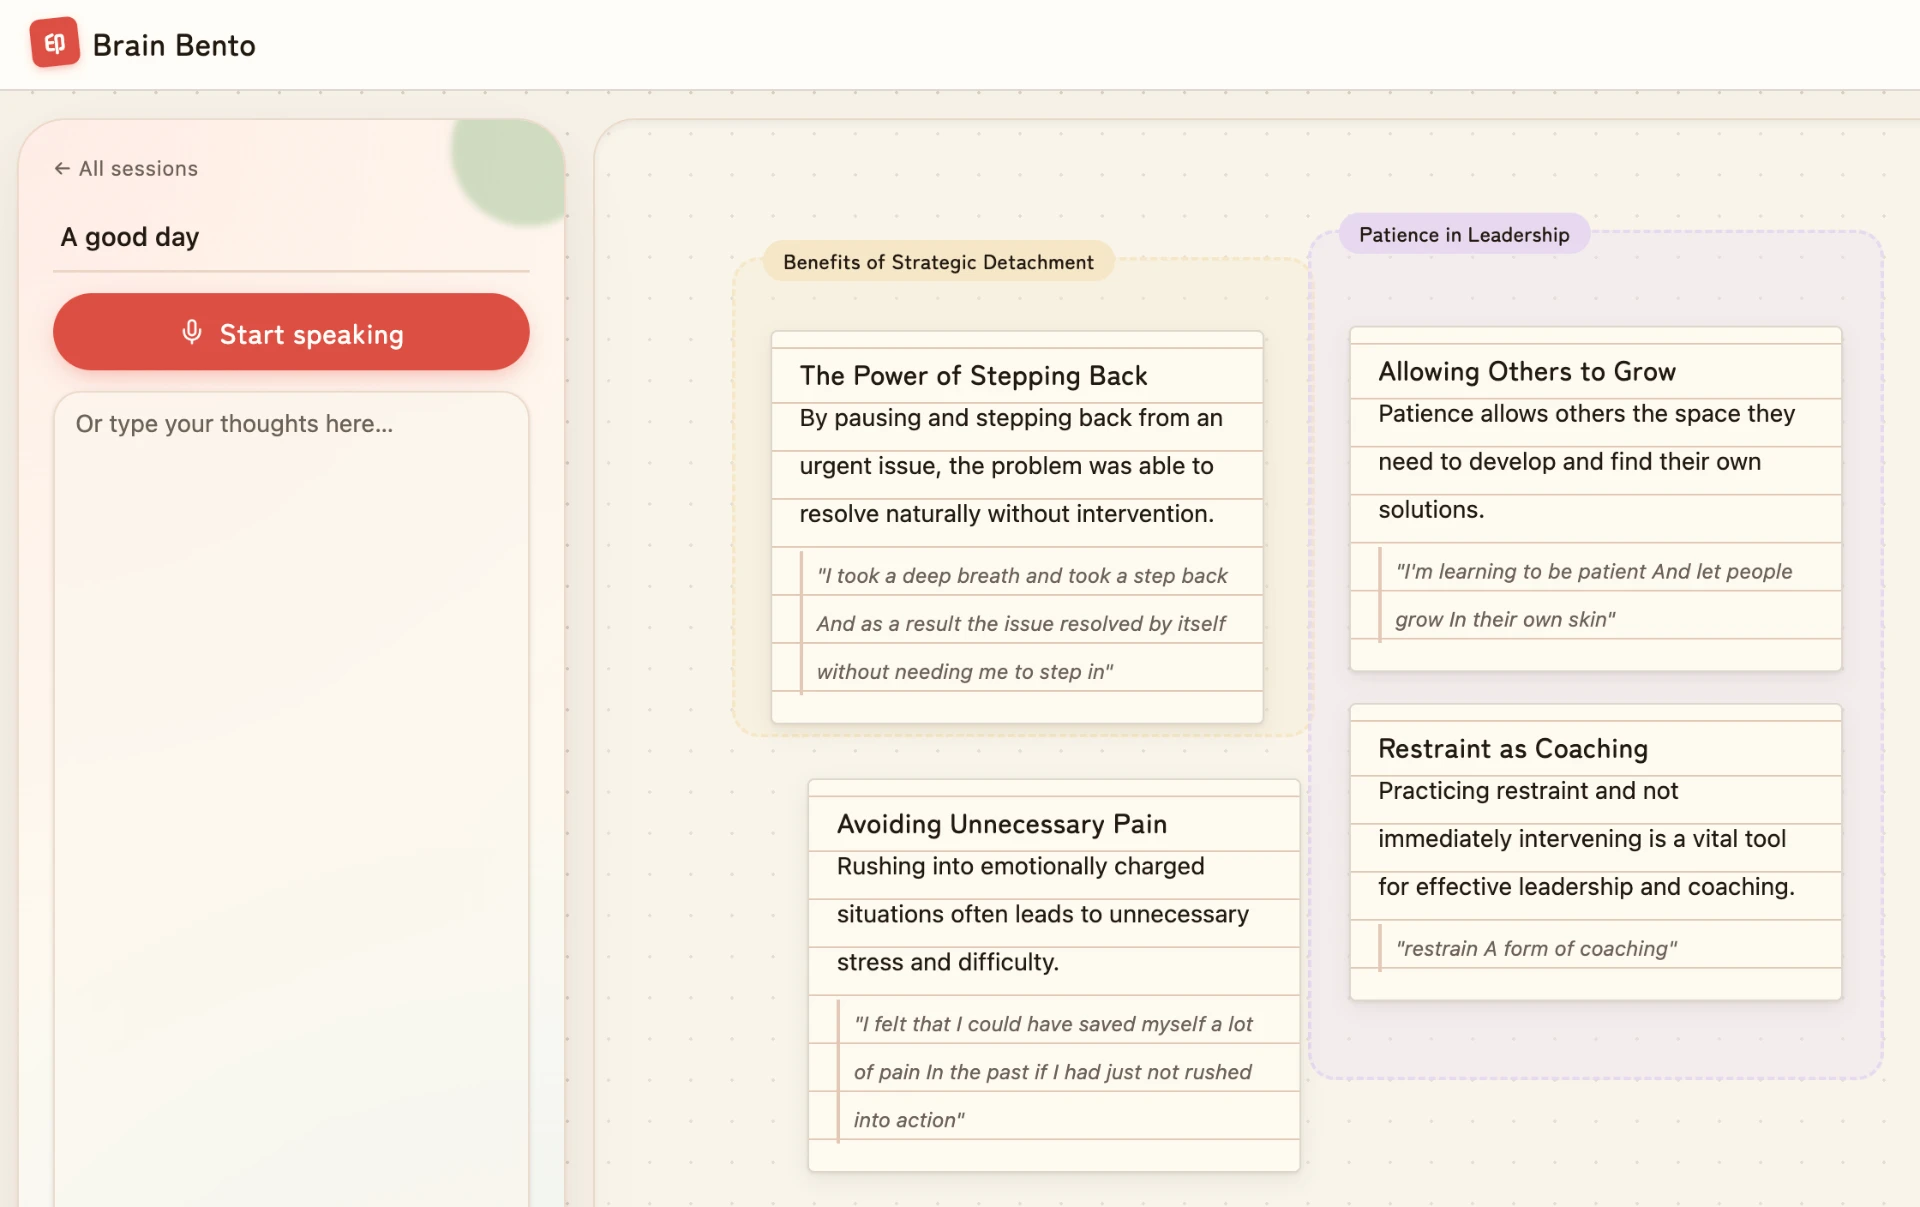Image resolution: width=1920 pixels, height=1207 pixels.
Task: Click the quote 'I'm learning to be patient'
Action: (1594, 596)
